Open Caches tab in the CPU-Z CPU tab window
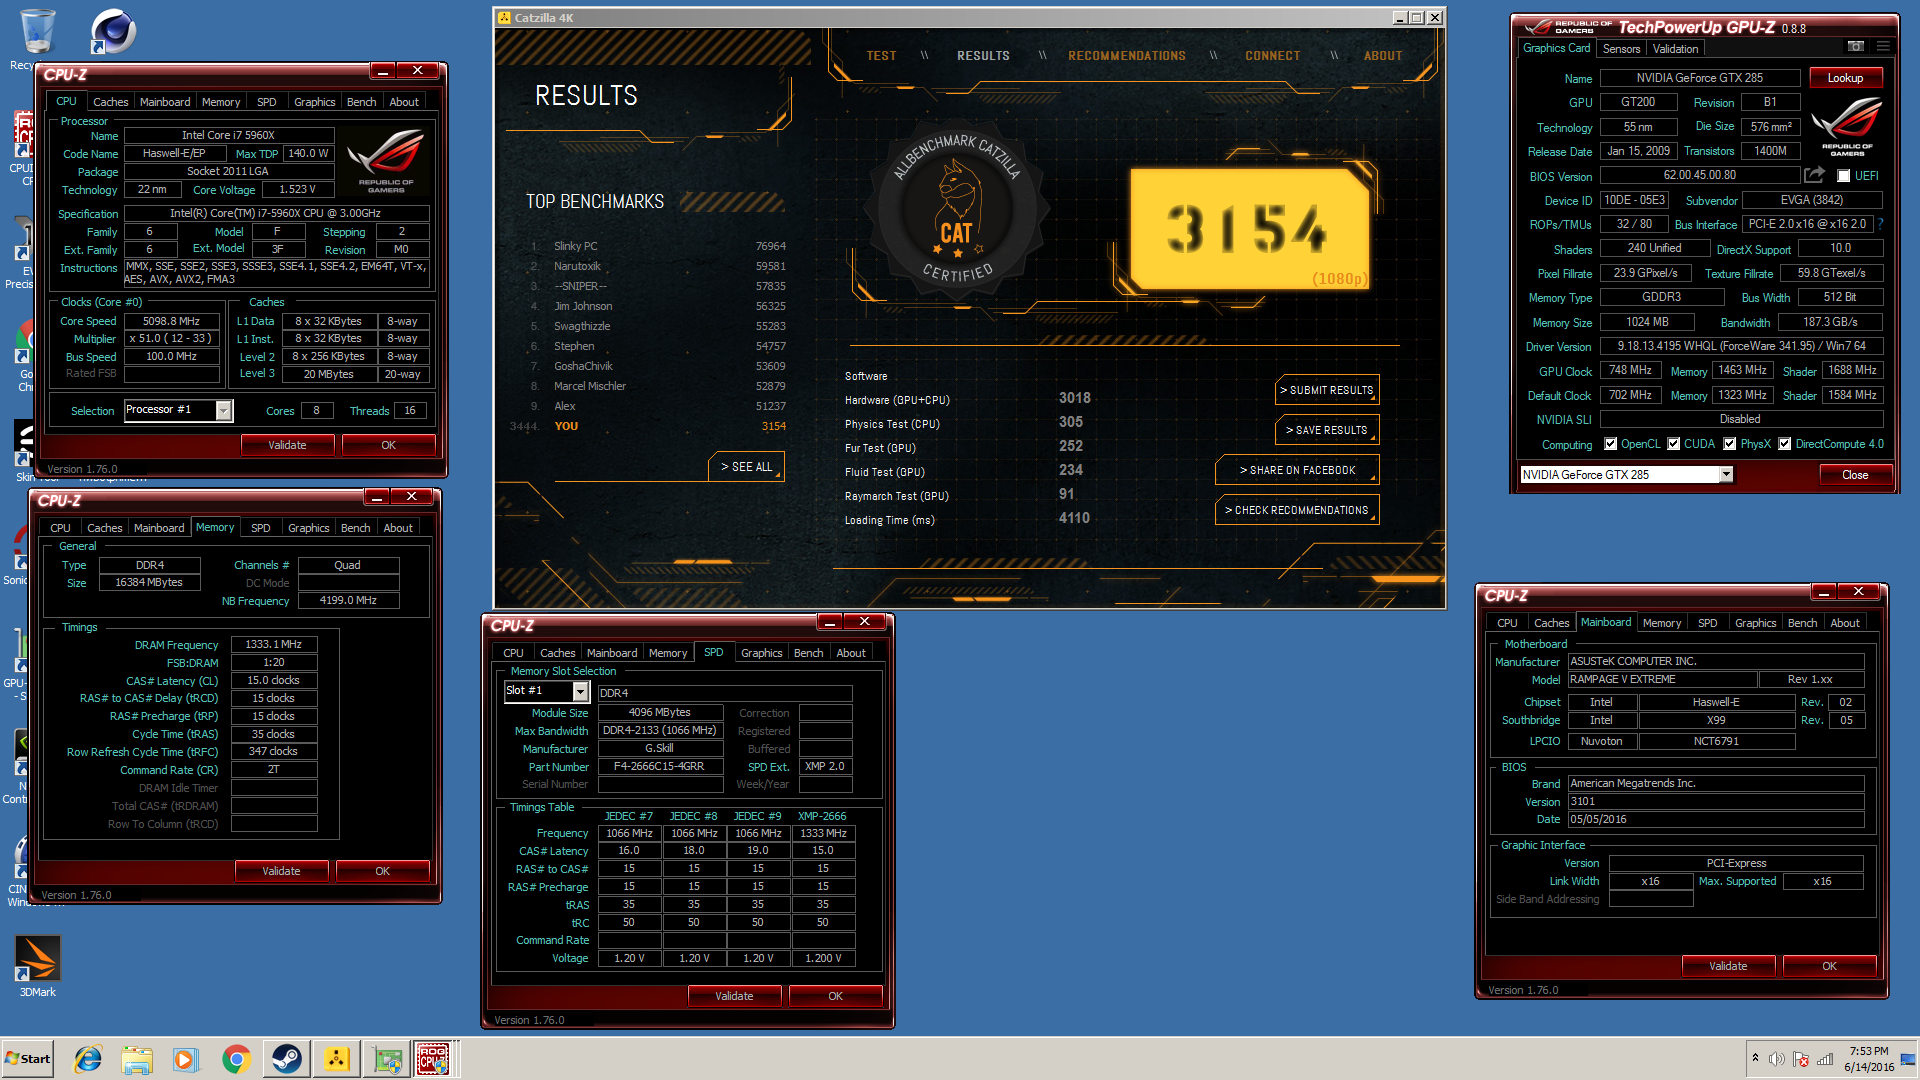The width and height of the screenshot is (1920, 1080). [x=110, y=102]
